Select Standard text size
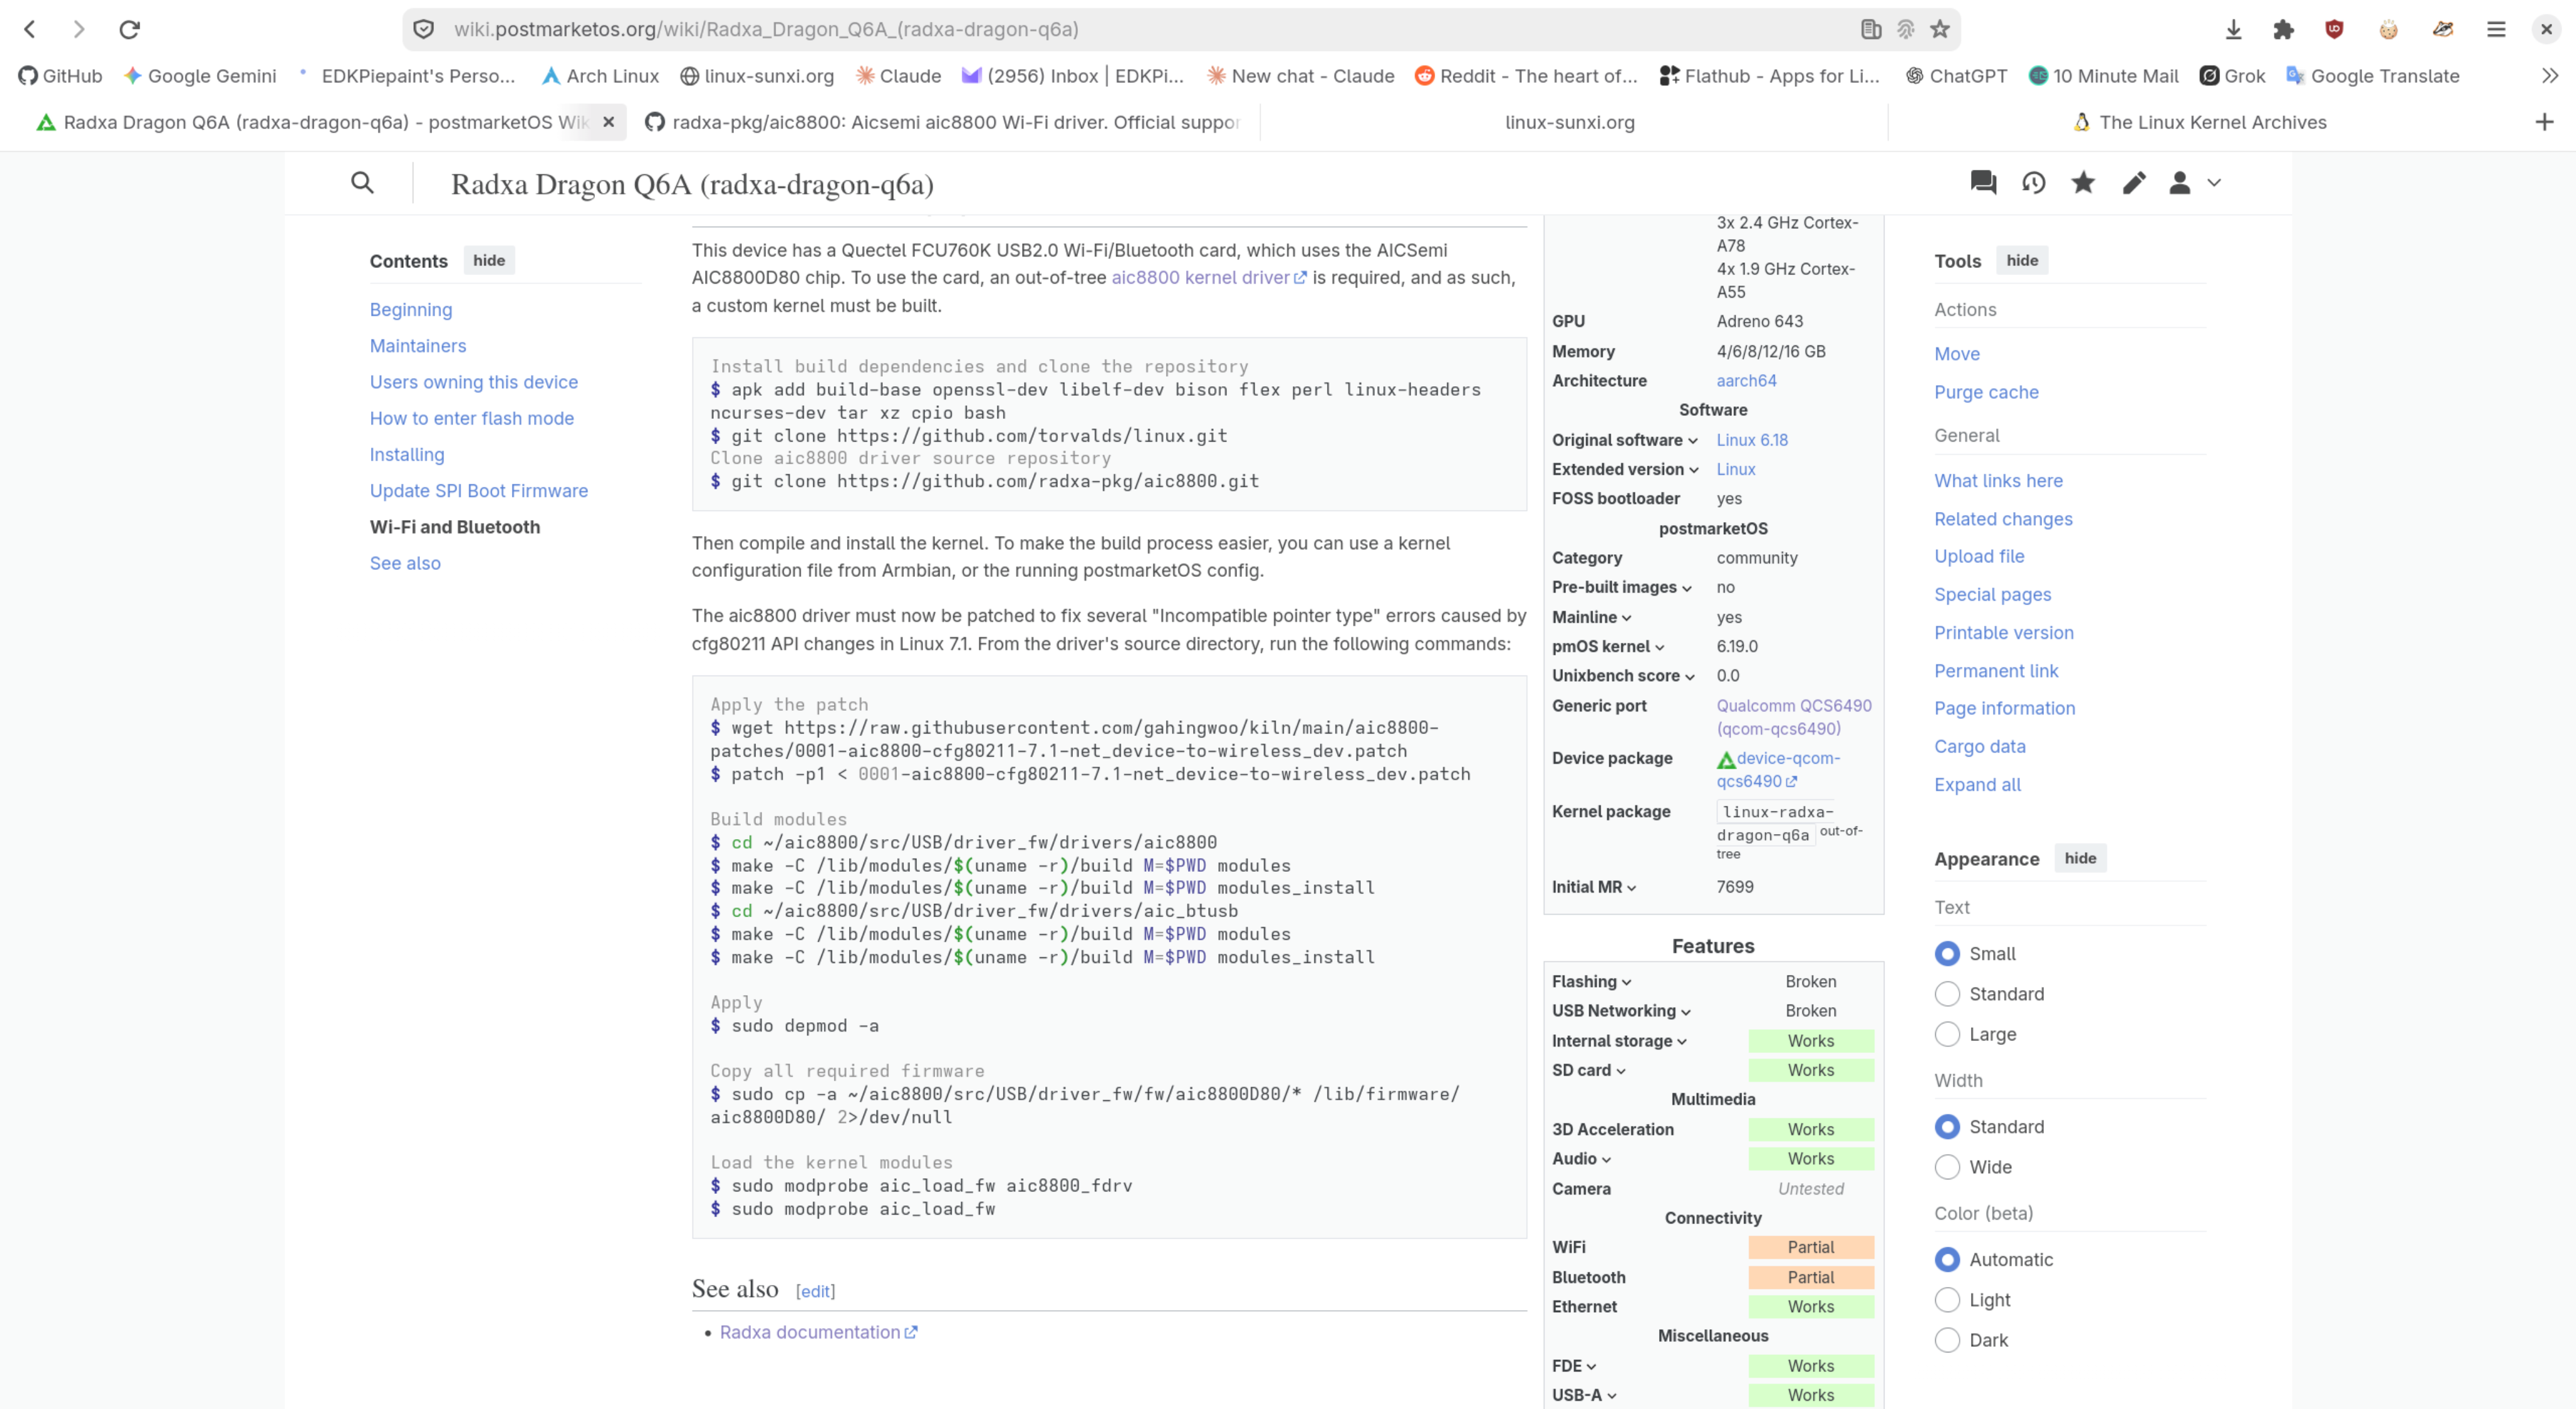 (x=1947, y=994)
